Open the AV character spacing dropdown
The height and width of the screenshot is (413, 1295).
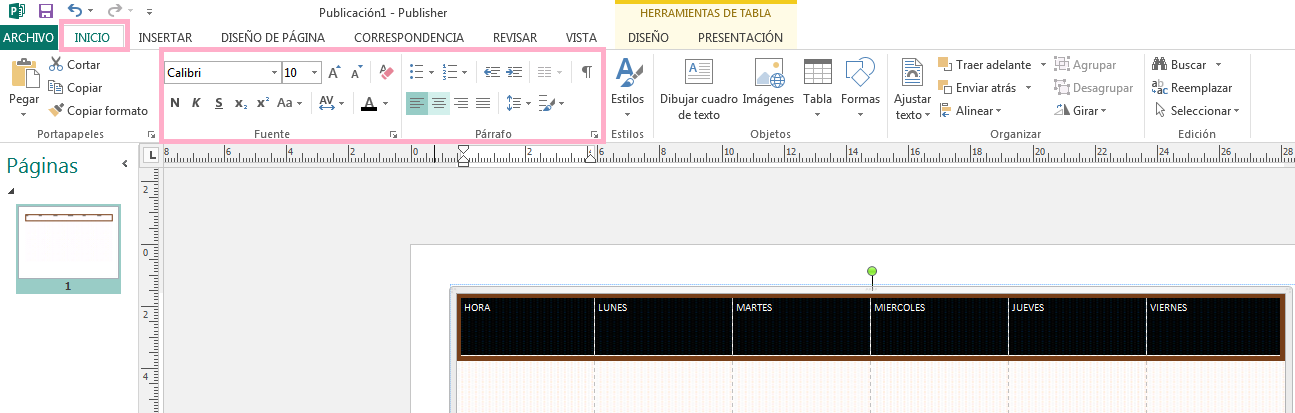(x=331, y=102)
